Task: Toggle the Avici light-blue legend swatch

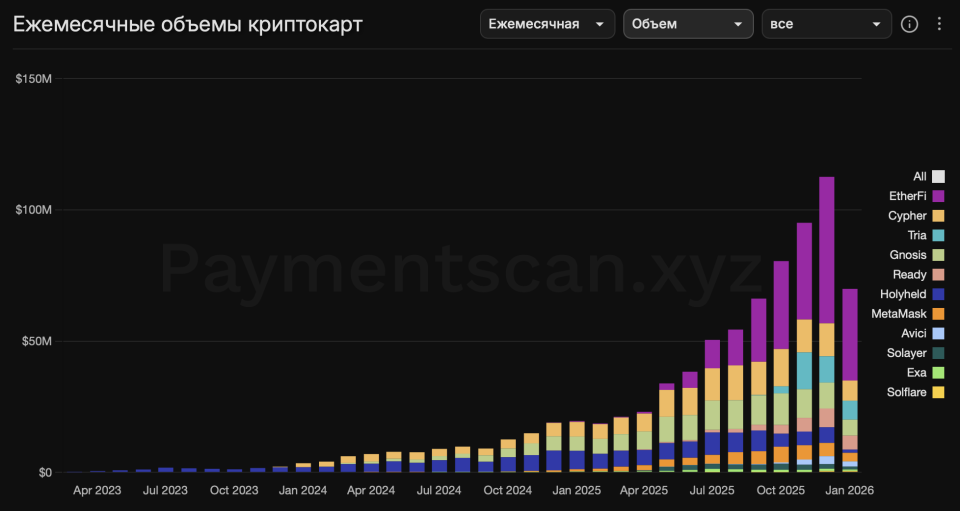Action: pos(938,334)
